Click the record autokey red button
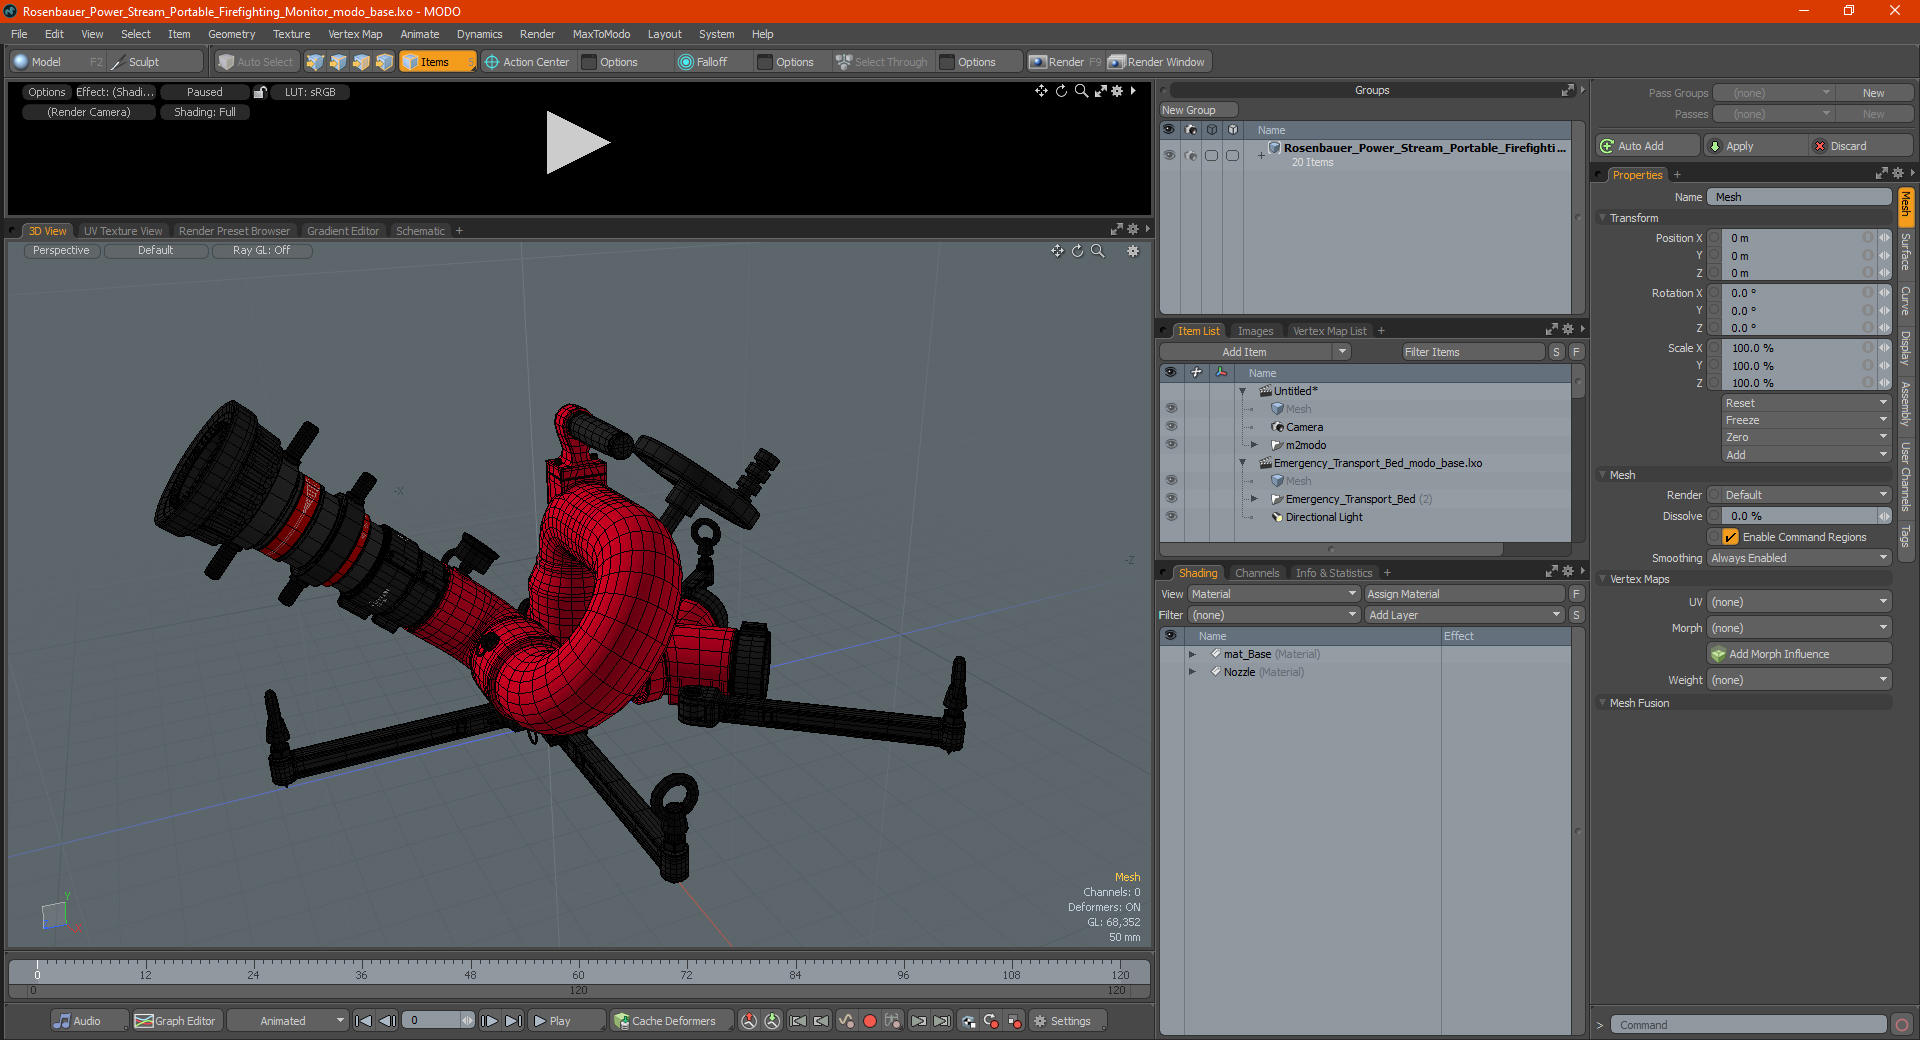The width and height of the screenshot is (1920, 1040). click(870, 1021)
